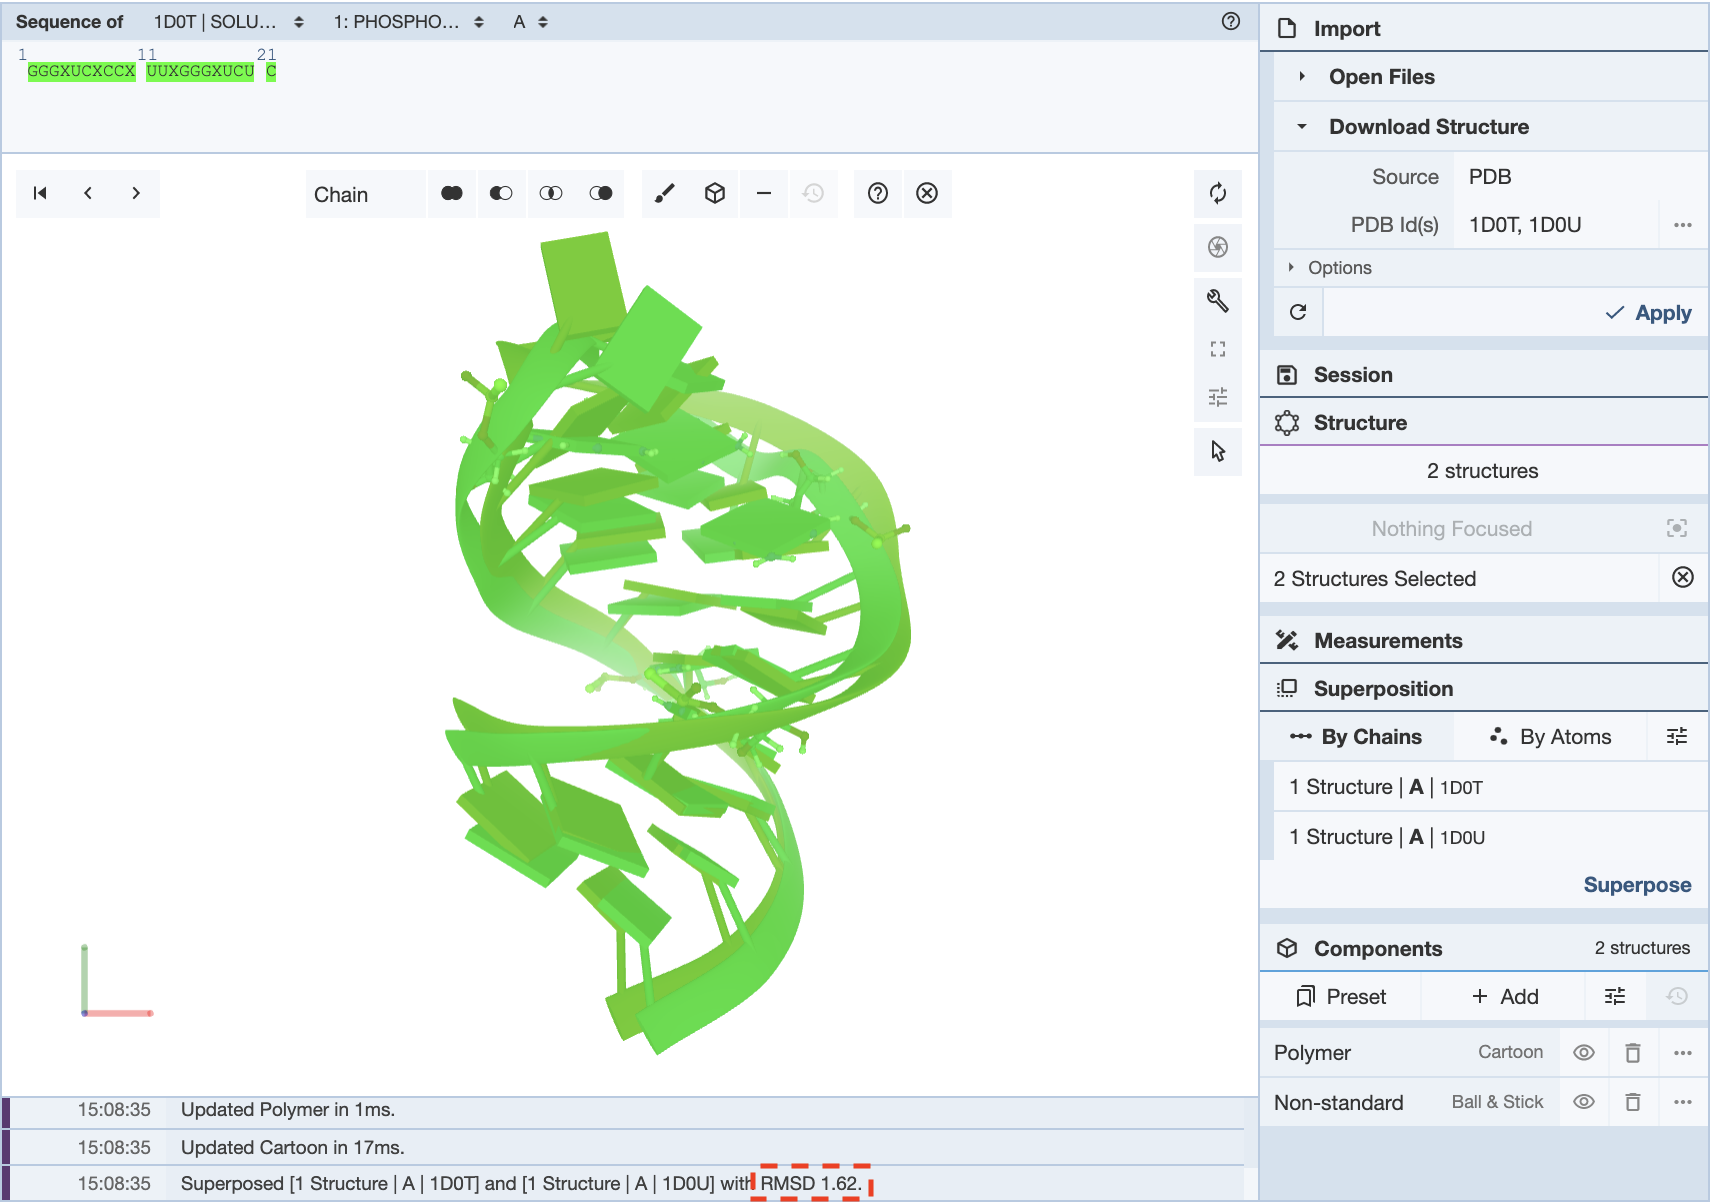The image size is (1710, 1204).
Task: Click the reset camera icon
Action: point(1217,194)
